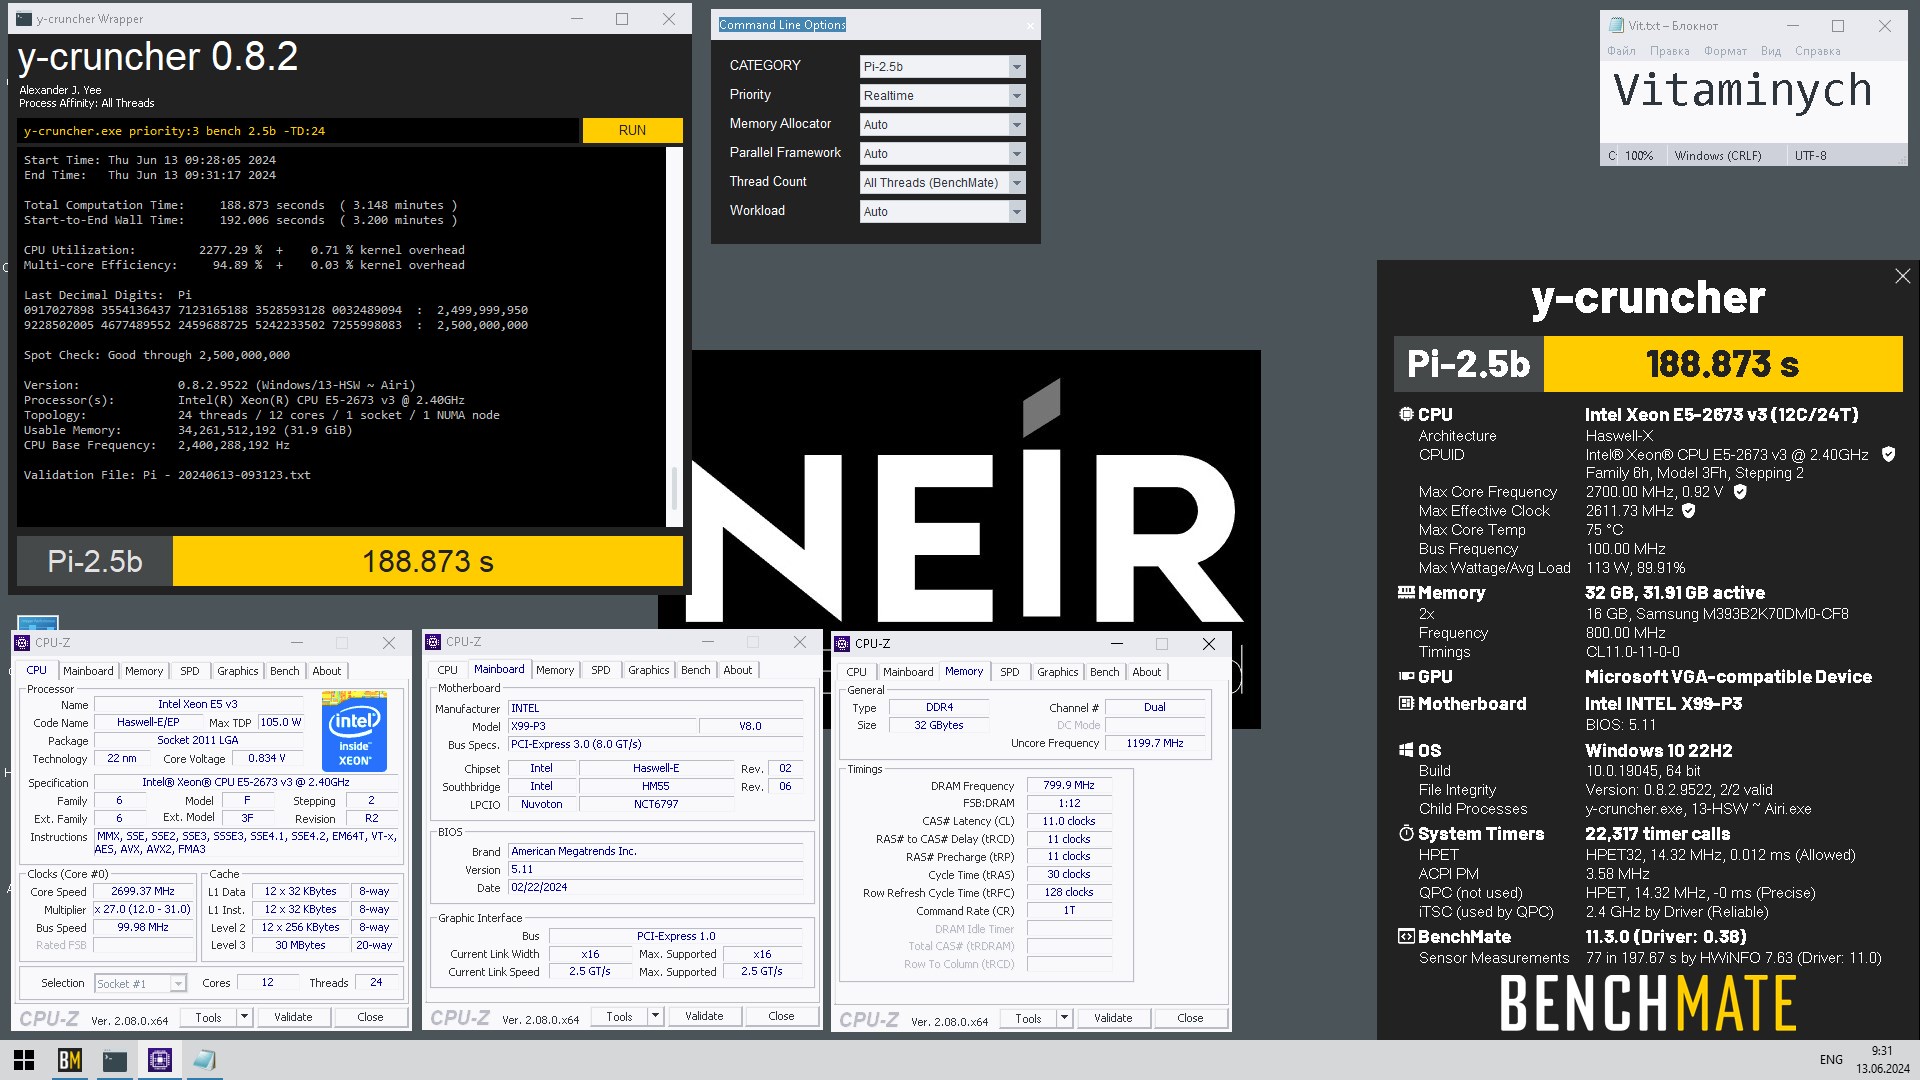The height and width of the screenshot is (1080, 1920).
Task: Open the Формат menu in Notepad
Action: click(x=1725, y=51)
